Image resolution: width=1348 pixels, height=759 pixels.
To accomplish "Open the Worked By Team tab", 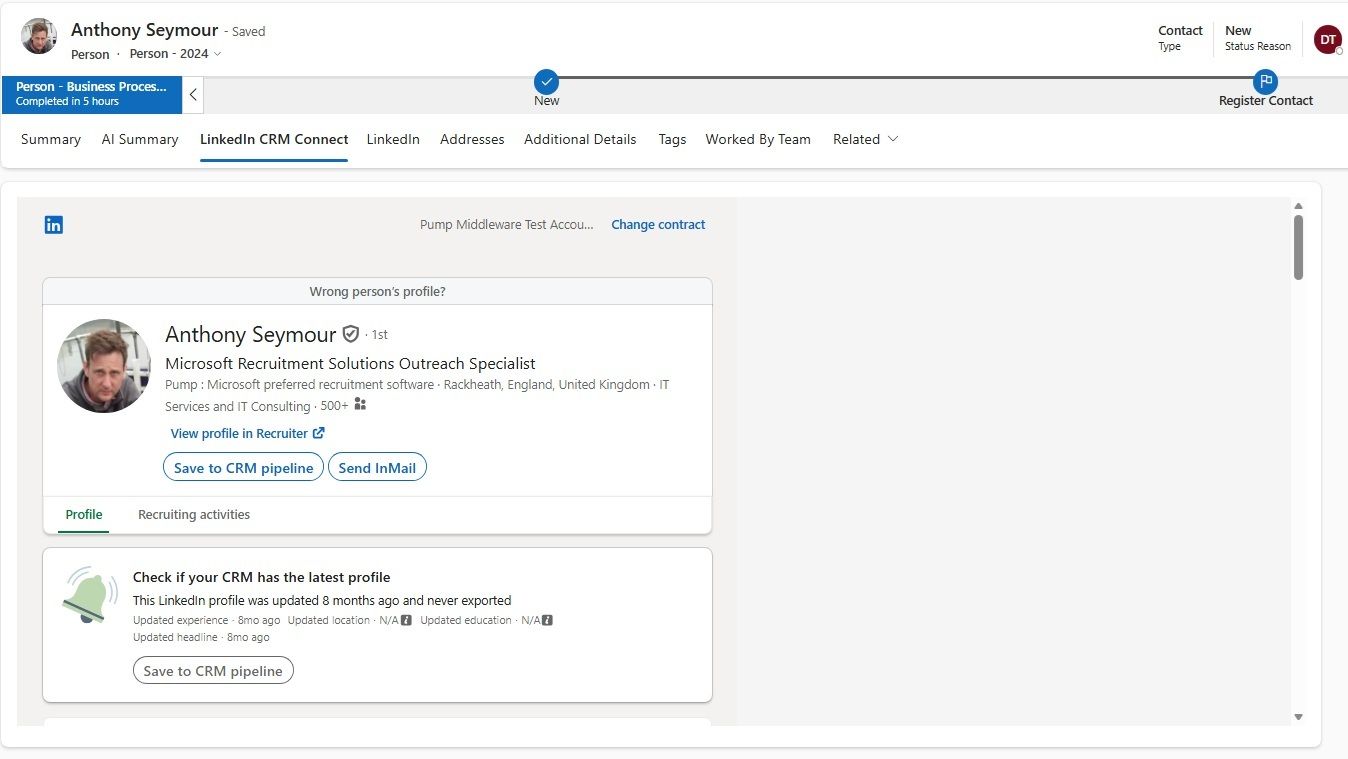I will (x=758, y=139).
